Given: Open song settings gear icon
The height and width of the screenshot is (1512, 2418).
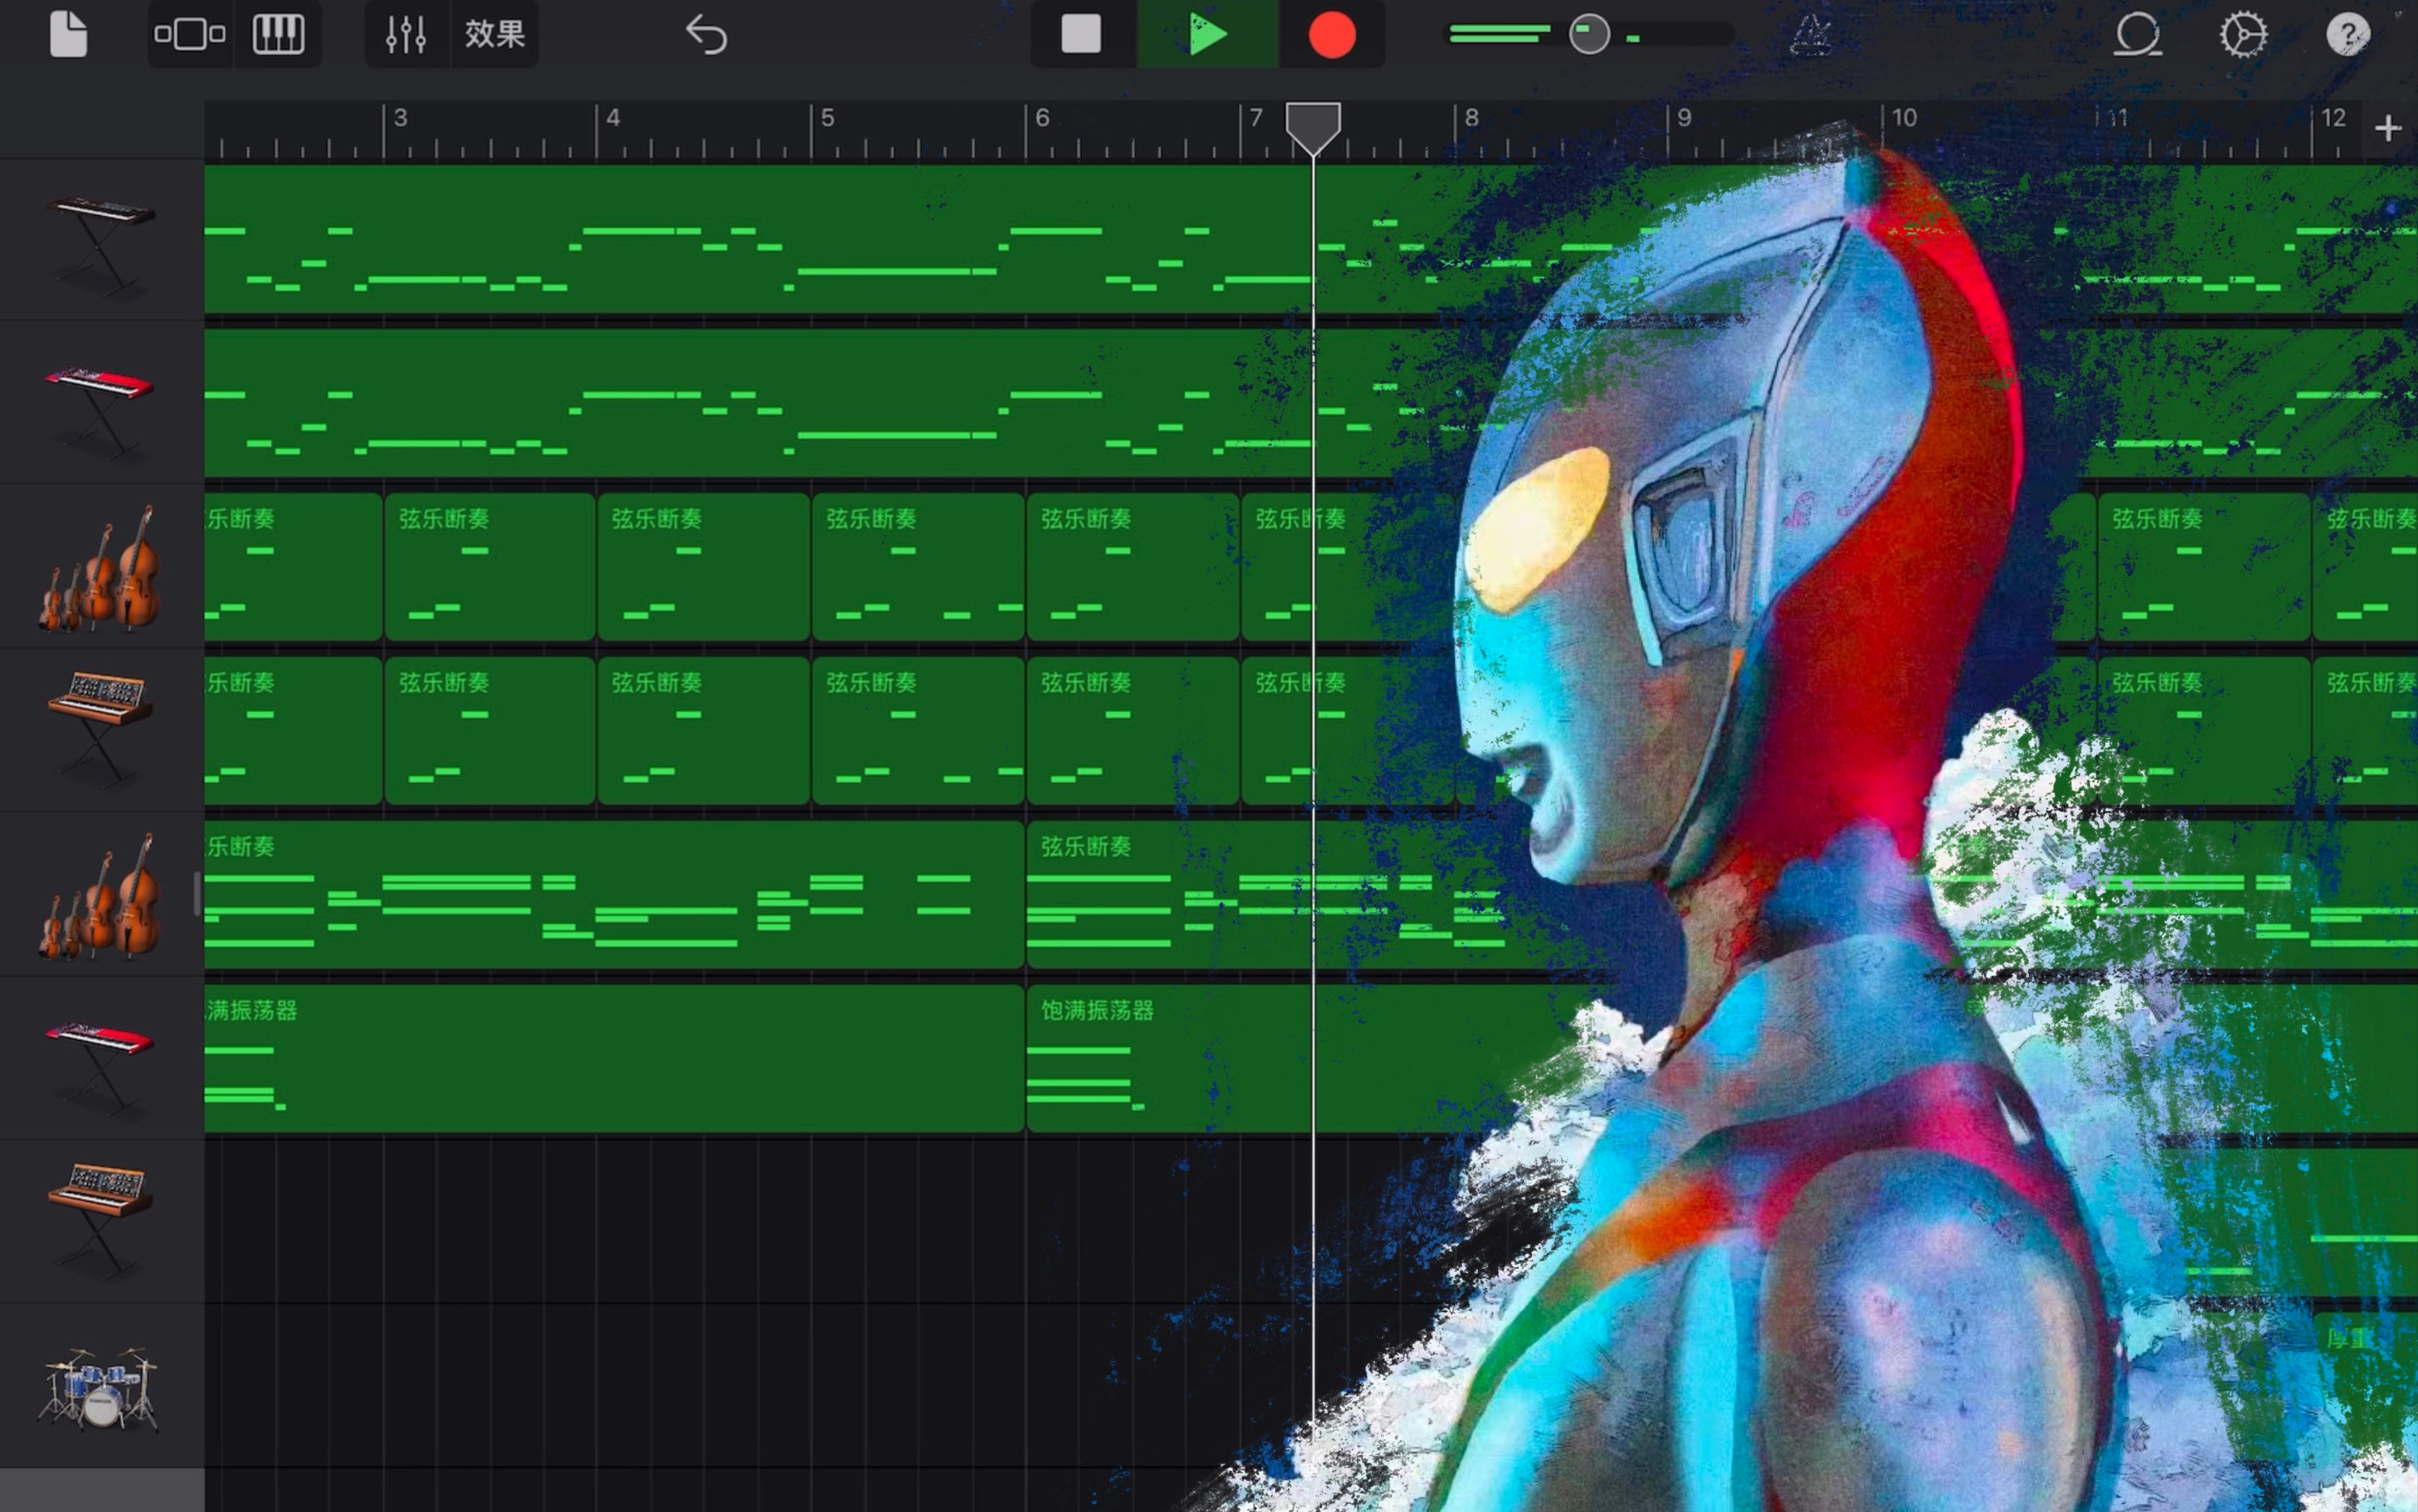Looking at the screenshot, I should (x=2243, y=34).
